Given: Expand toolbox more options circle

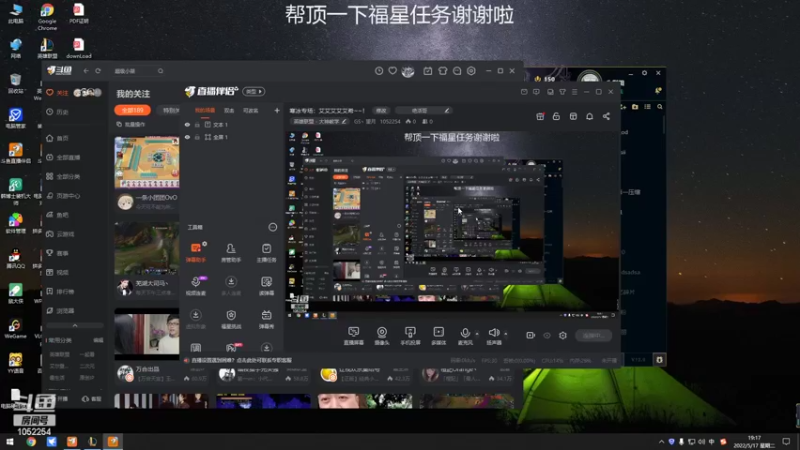Looking at the screenshot, I should click(x=272, y=227).
